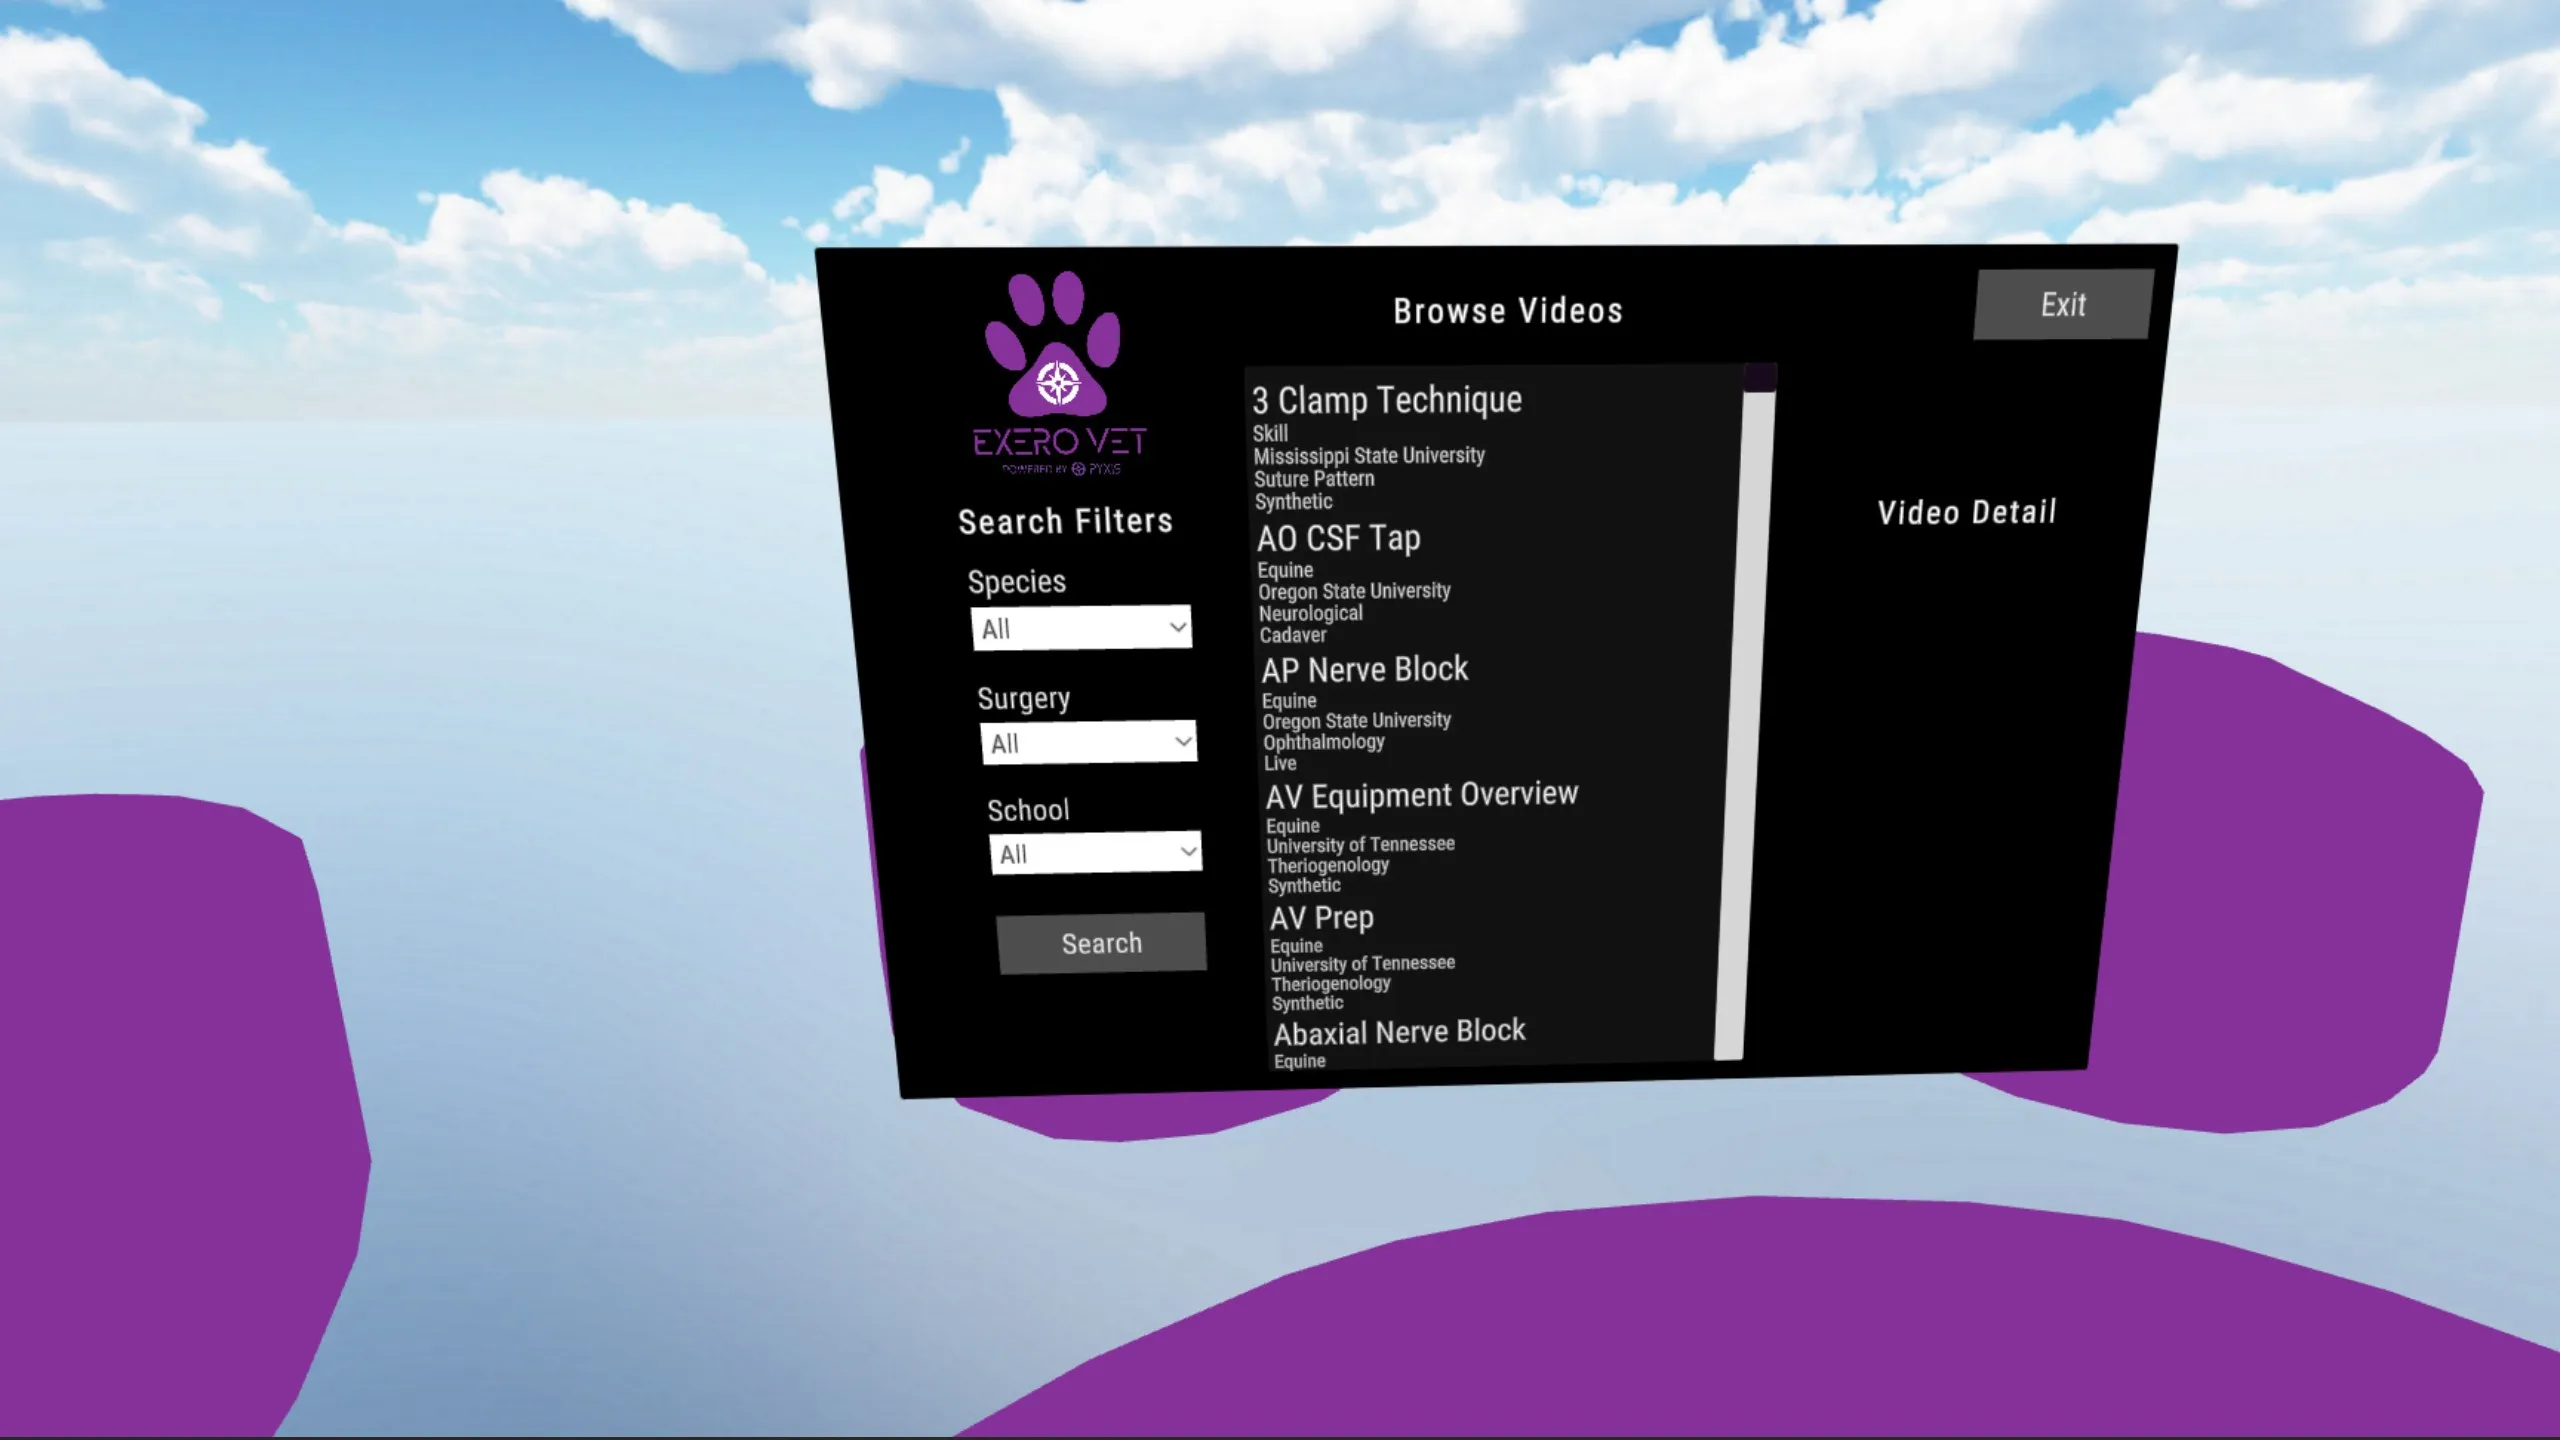Click the School dropdown chevron arrow
Screen dimensions: 2560x1440
coord(1187,852)
